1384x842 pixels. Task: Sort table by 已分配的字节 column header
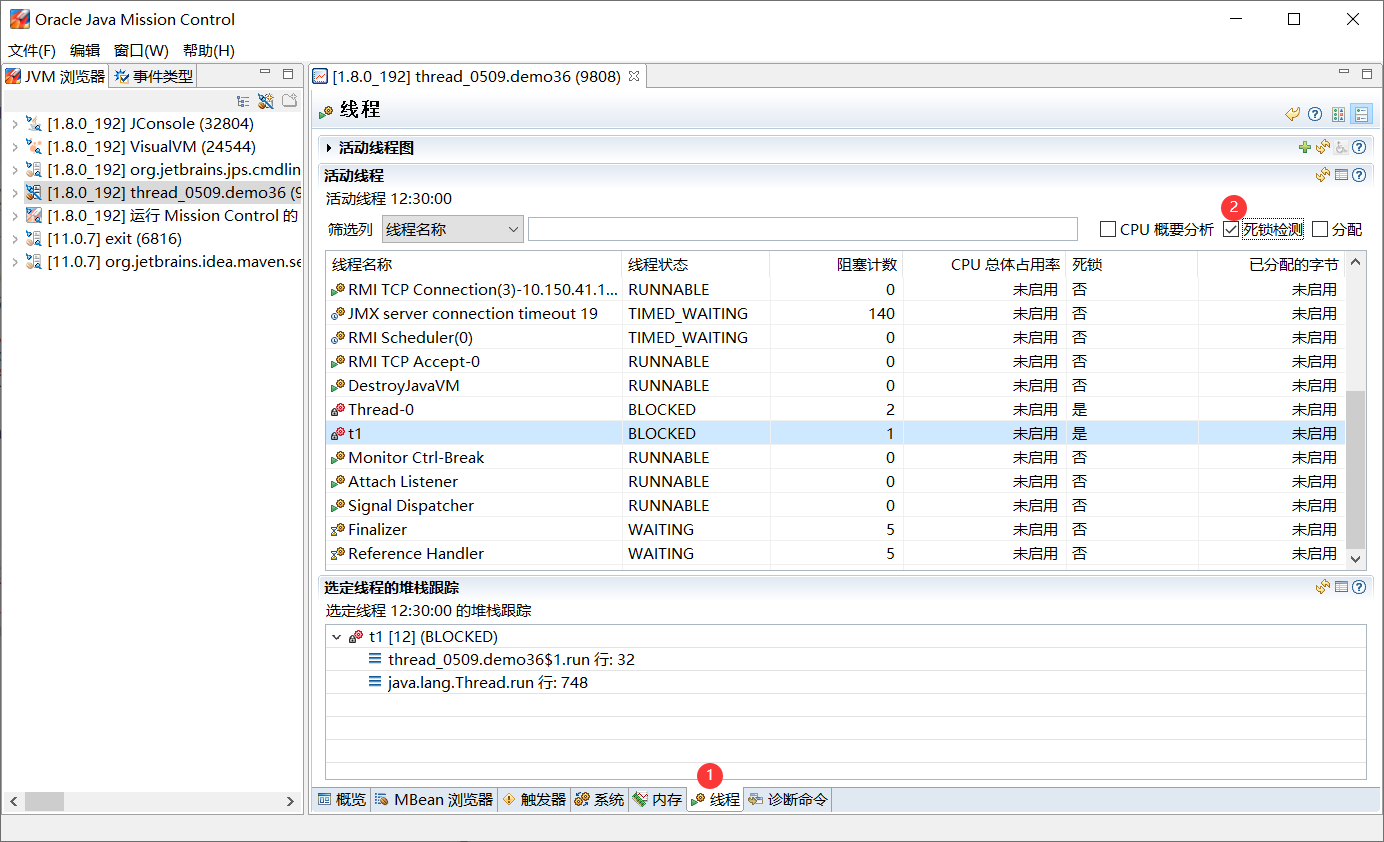click(1271, 264)
